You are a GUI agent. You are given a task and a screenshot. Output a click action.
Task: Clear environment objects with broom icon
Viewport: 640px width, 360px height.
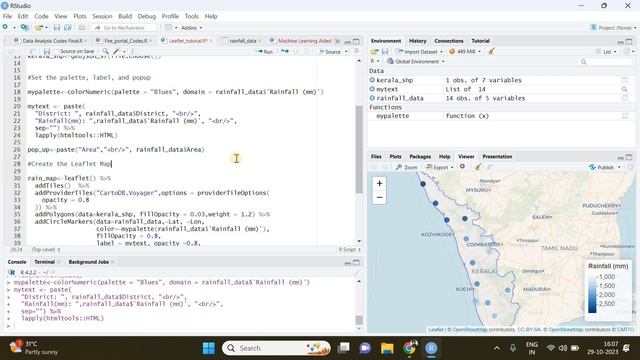[x=491, y=51]
